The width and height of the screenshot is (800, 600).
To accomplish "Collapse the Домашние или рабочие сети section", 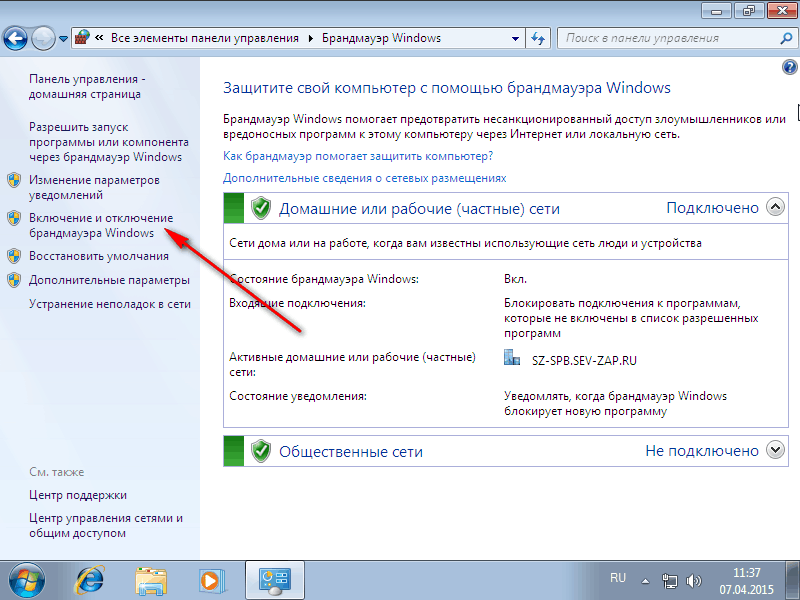I will (776, 208).
